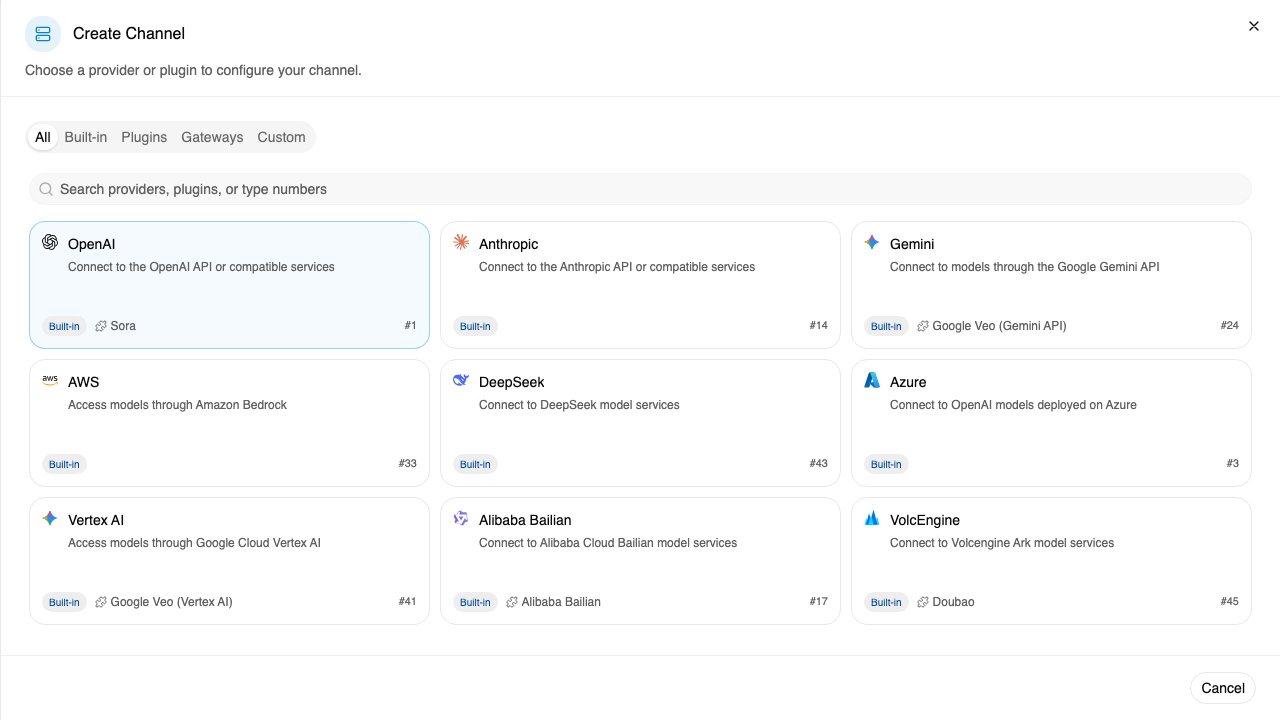
Task: Switch to the Built-in tab
Action: click(86, 137)
